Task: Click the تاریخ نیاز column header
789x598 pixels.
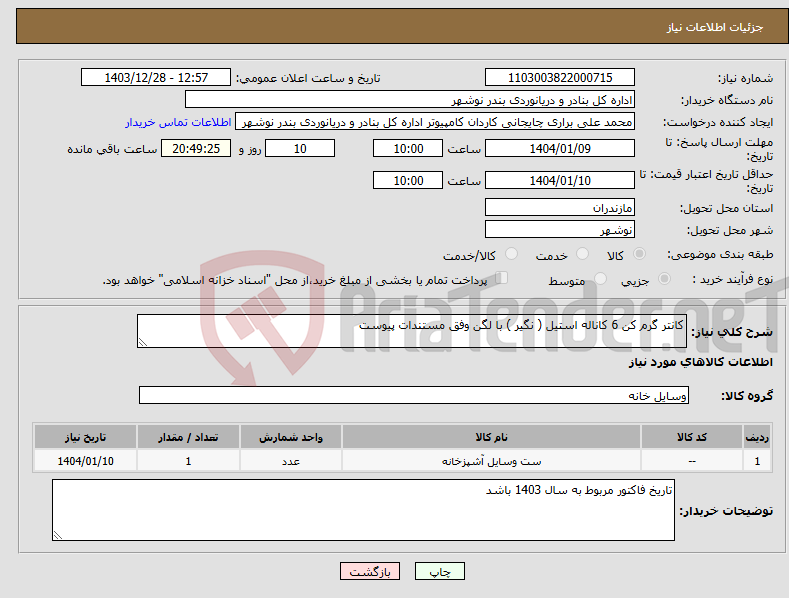Action: [x=85, y=437]
